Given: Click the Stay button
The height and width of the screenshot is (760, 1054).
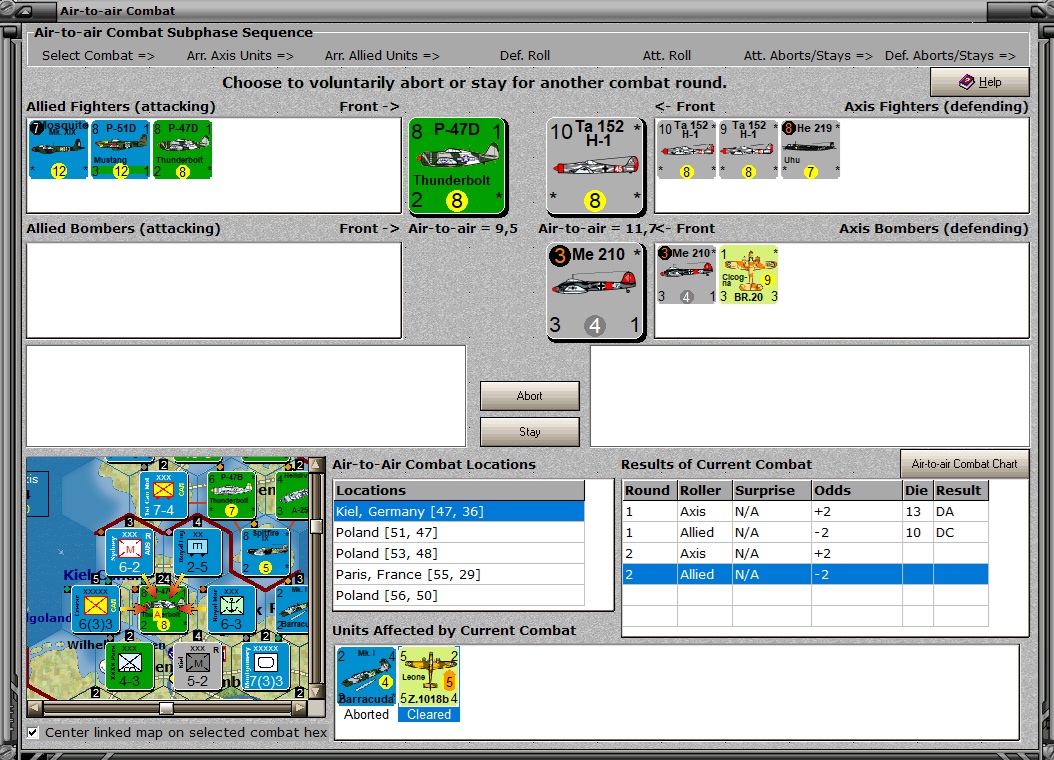Looking at the screenshot, I should (x=530, y=432).
